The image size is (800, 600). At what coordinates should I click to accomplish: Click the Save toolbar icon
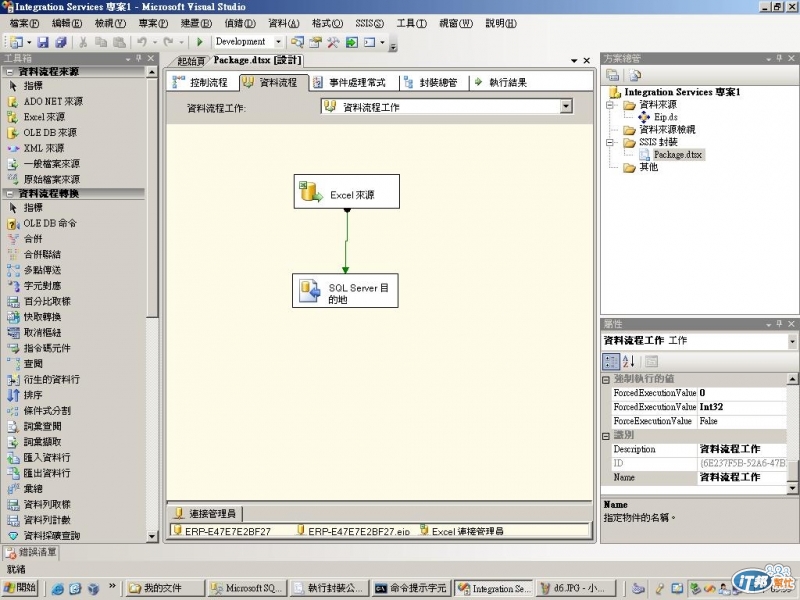[x=43, y=42]
